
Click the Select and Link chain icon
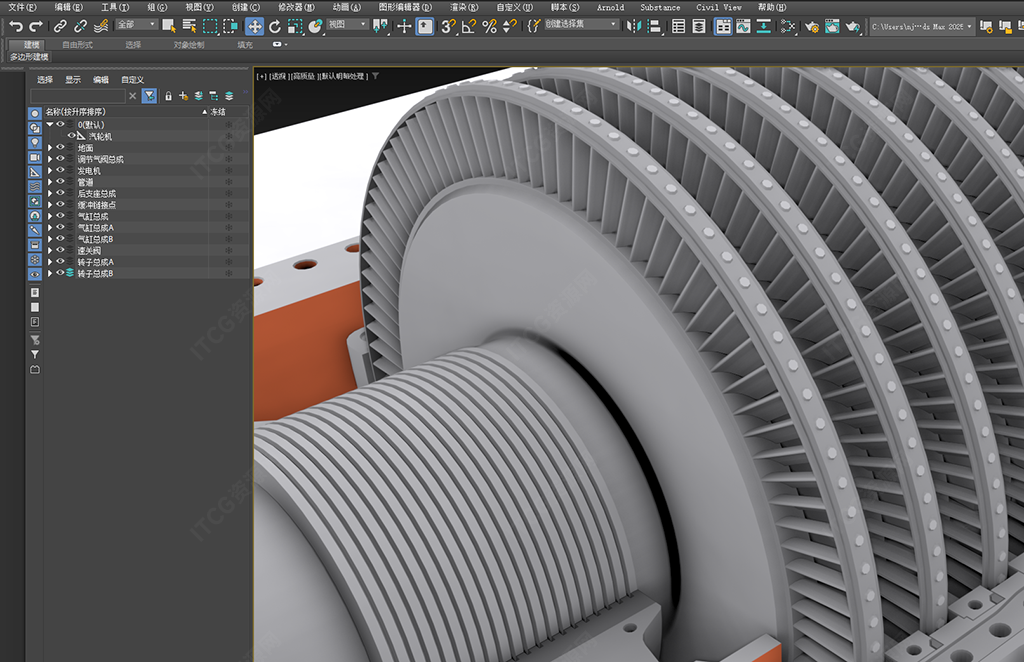pyautogui.click(x=60, y=26)
